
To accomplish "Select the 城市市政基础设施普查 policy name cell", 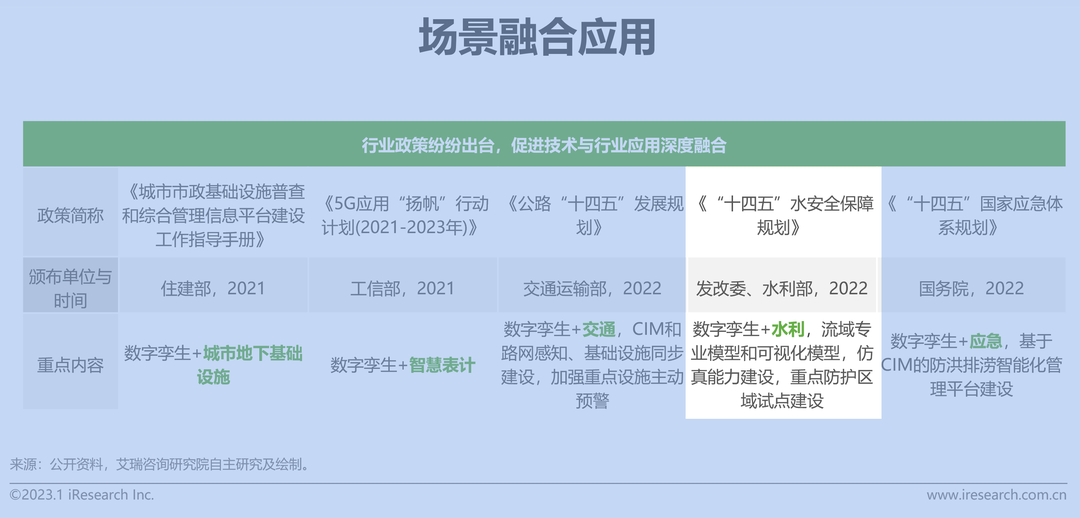I will click(212, 214).
